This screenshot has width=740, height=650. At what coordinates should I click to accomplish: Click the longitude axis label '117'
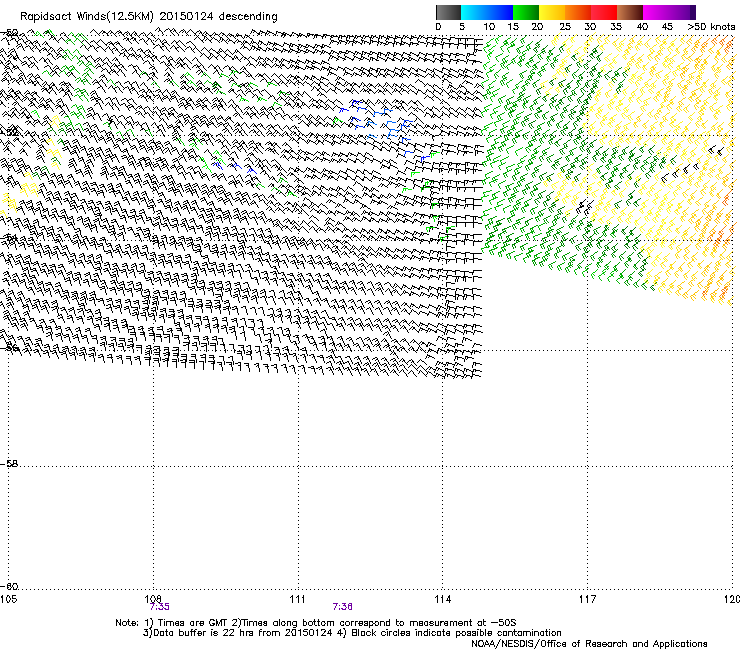click(587, 599)
